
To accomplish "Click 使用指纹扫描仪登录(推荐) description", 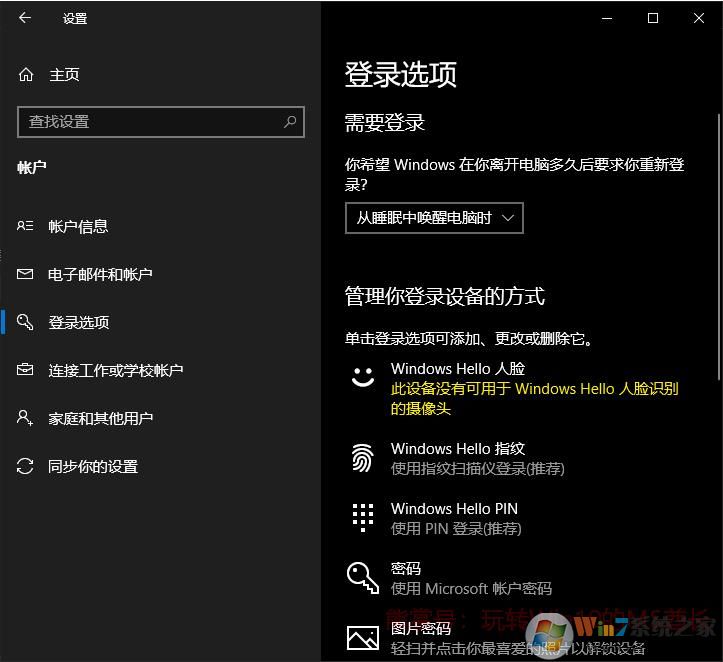I will (478, 468).
